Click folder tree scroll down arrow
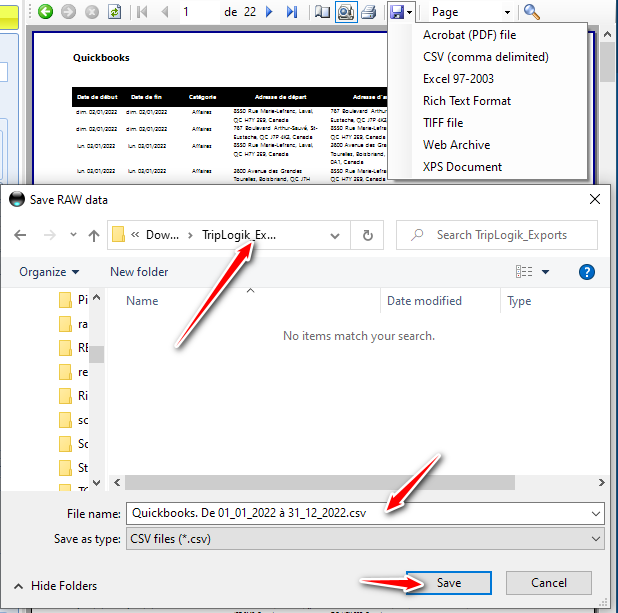The width and height of the screenshot is (618, 613). point(97,483)
